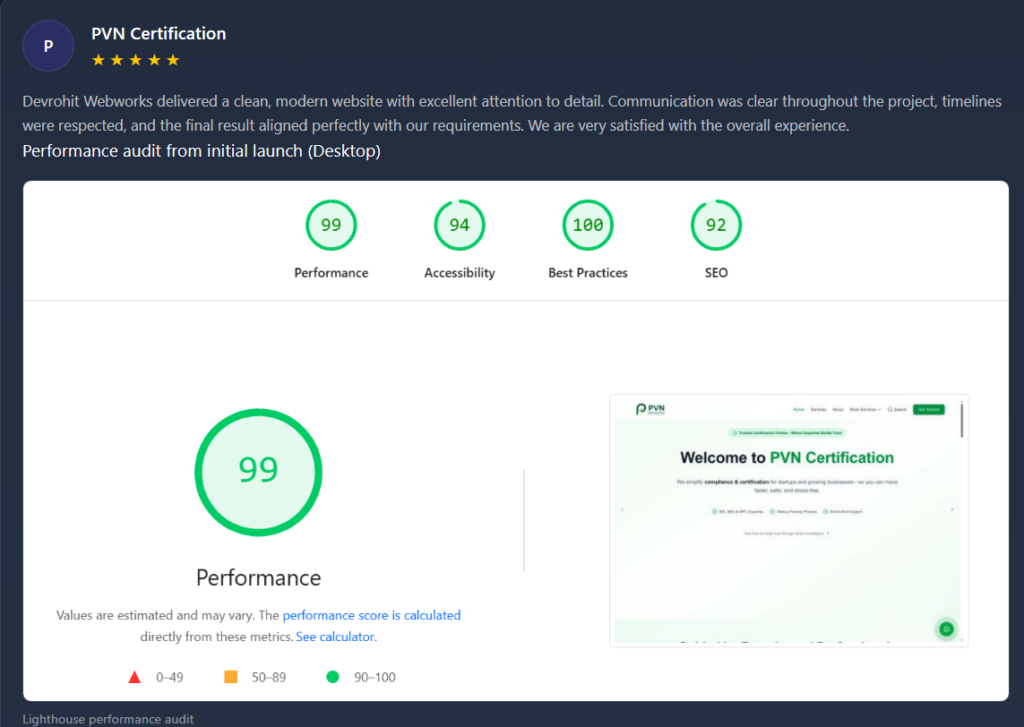Click the green Get Started button in preview

tap(928, 410)
